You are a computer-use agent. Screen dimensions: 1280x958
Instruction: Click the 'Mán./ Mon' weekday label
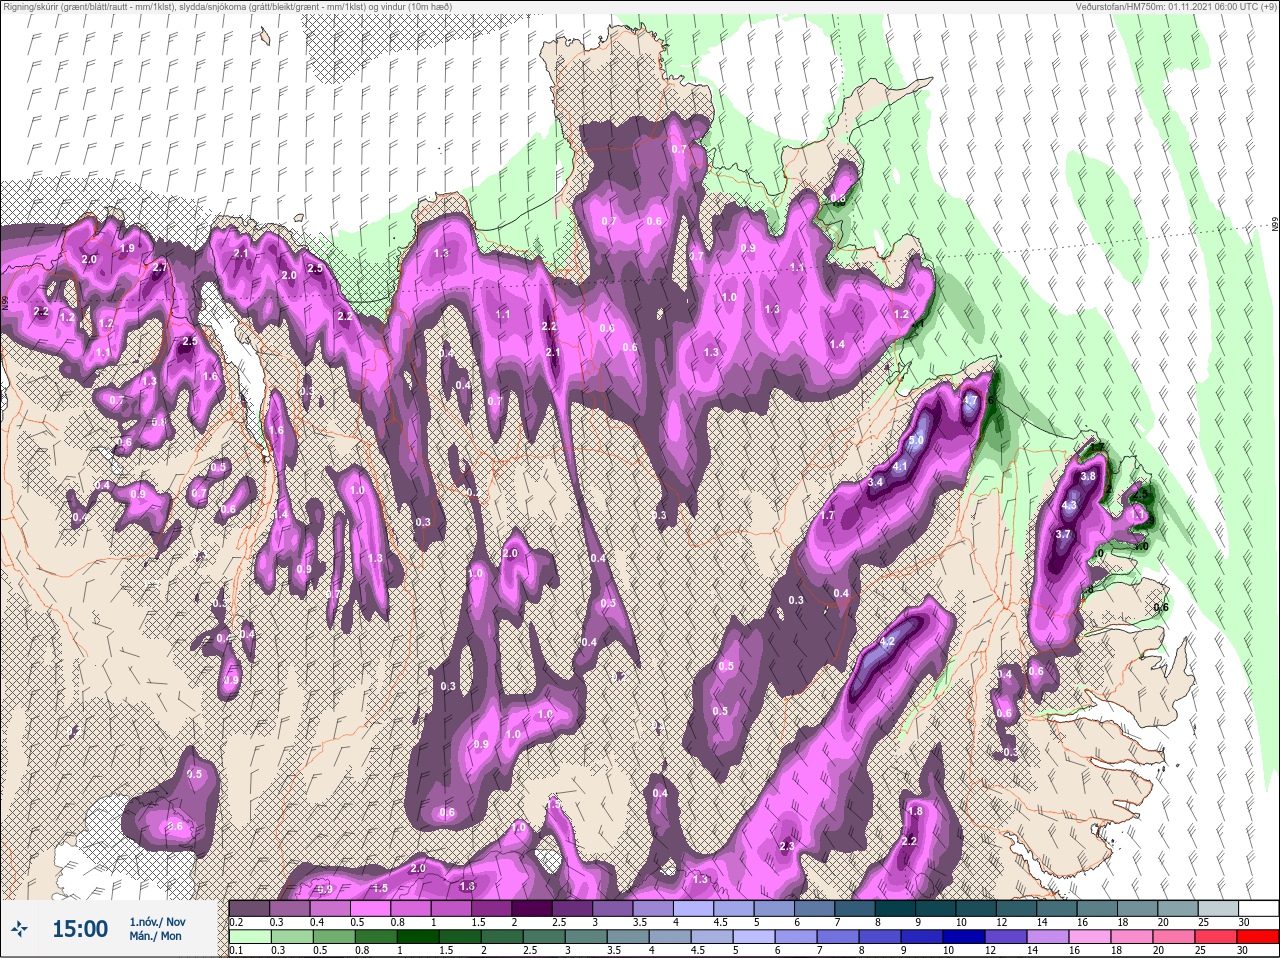tap(155, 937)
